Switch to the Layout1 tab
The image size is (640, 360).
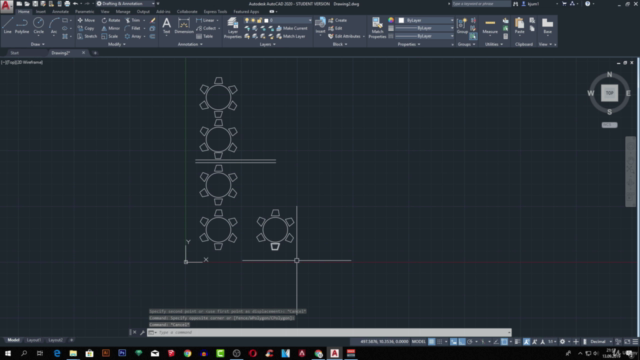coord(33,340)
